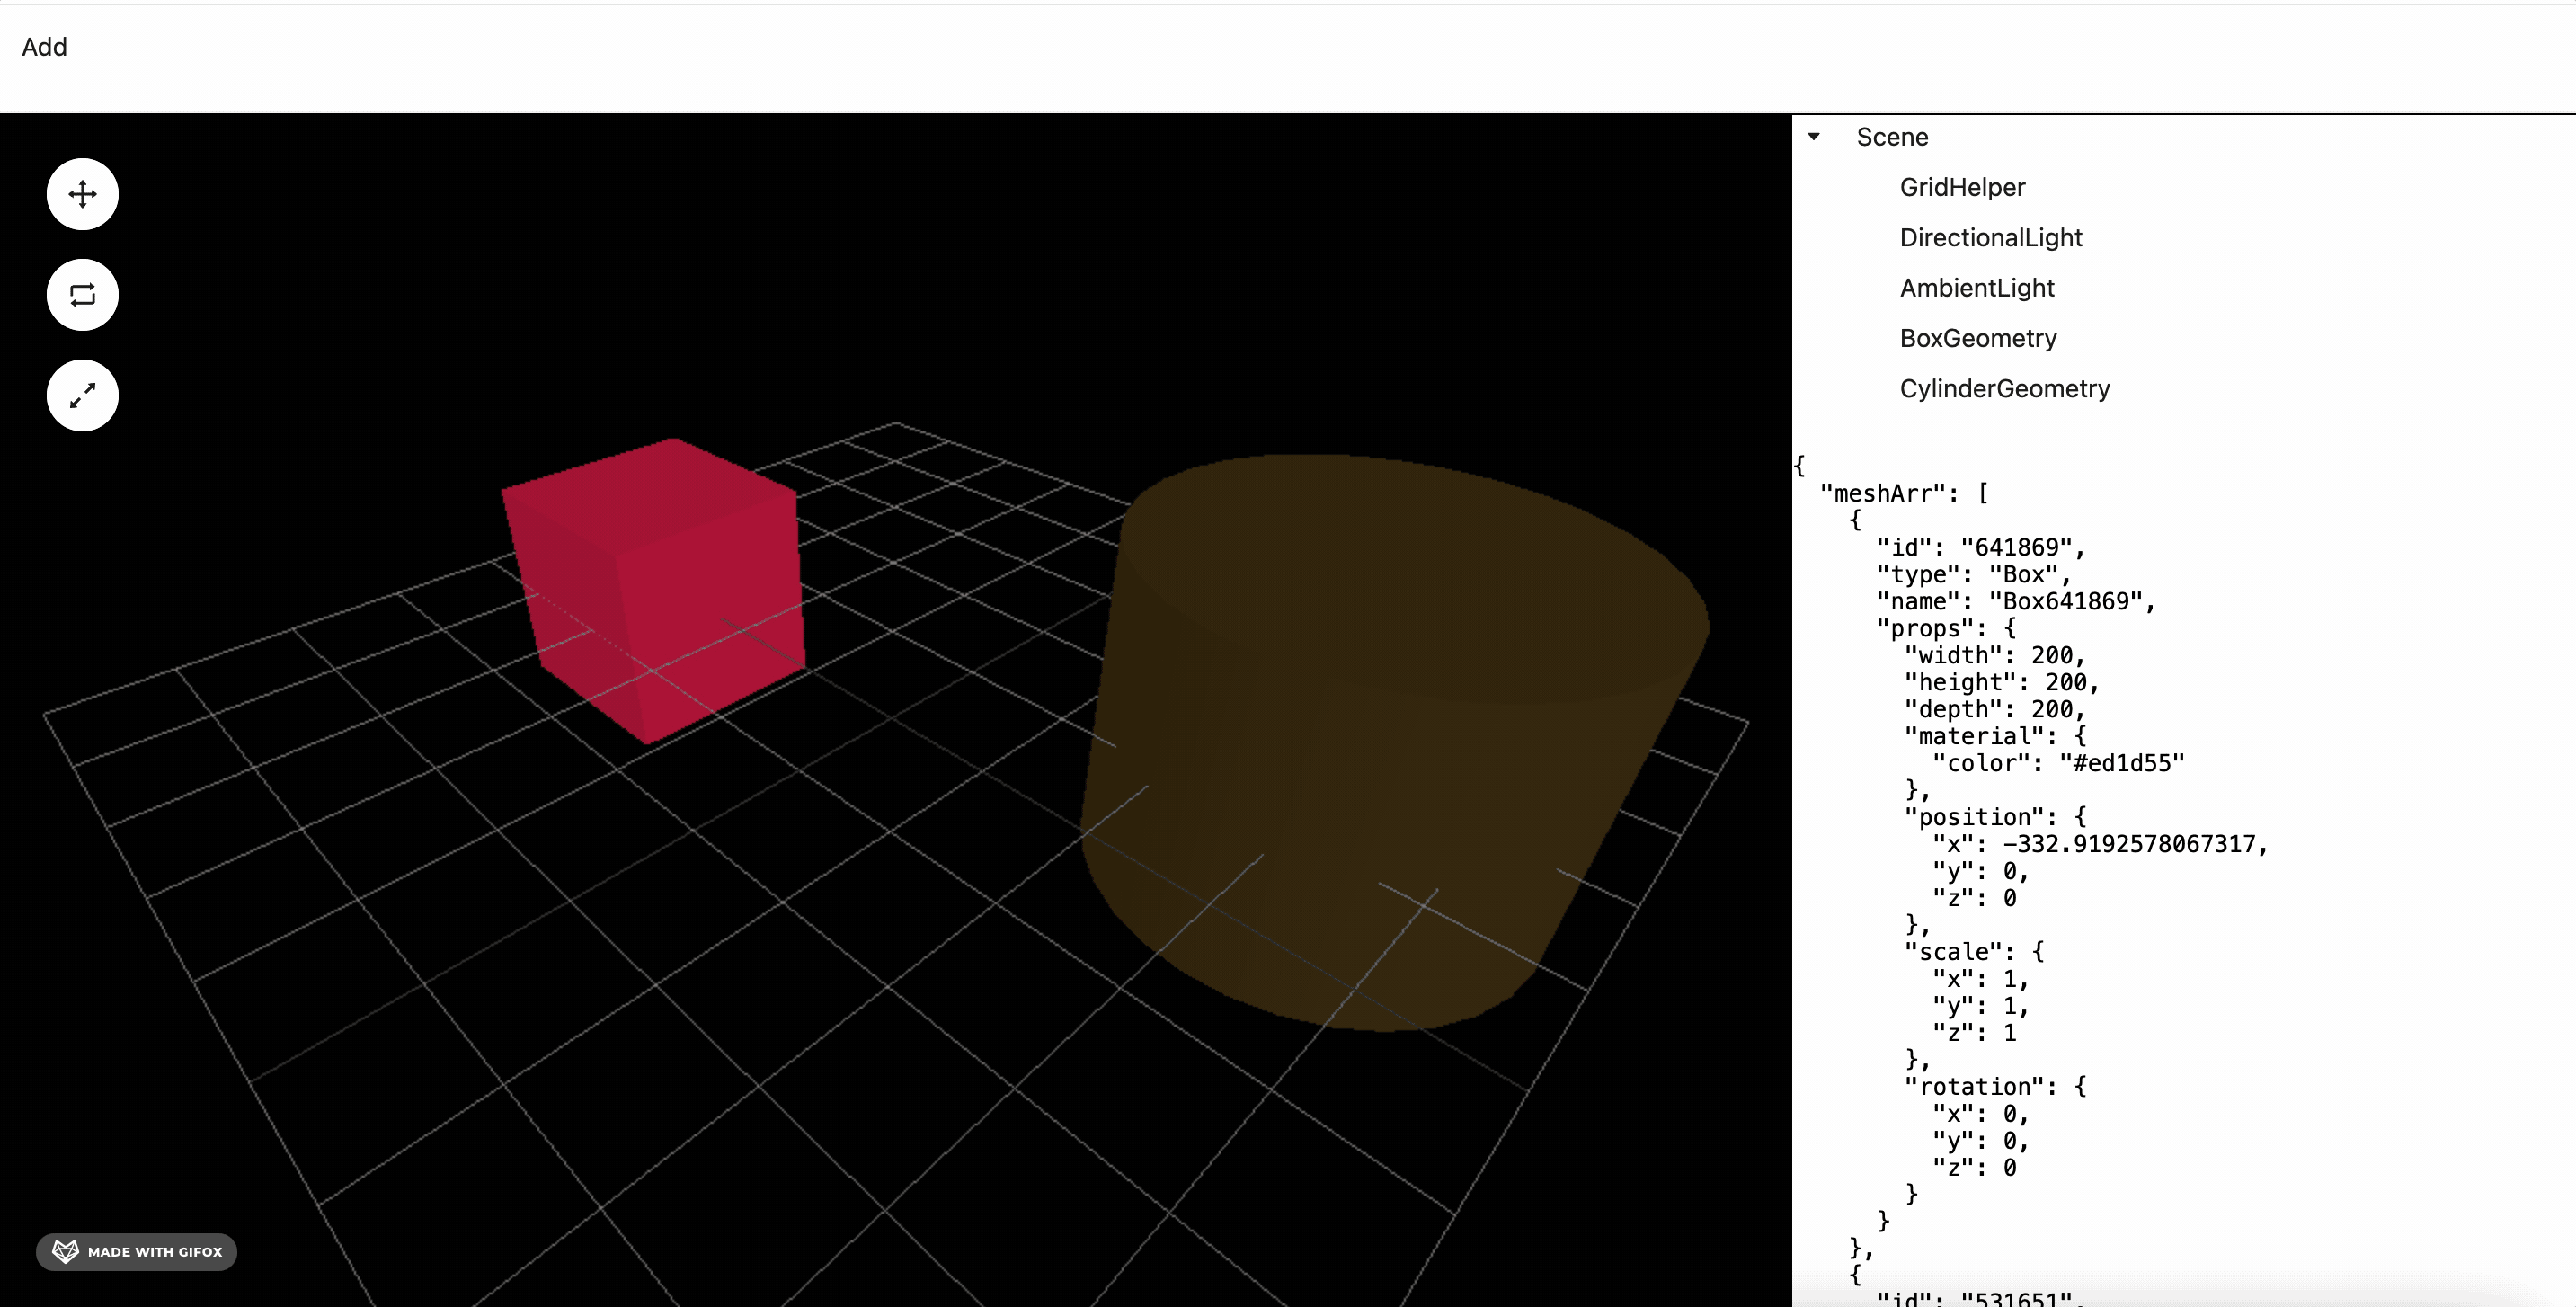Select the rotate tool

pos(83,295)
